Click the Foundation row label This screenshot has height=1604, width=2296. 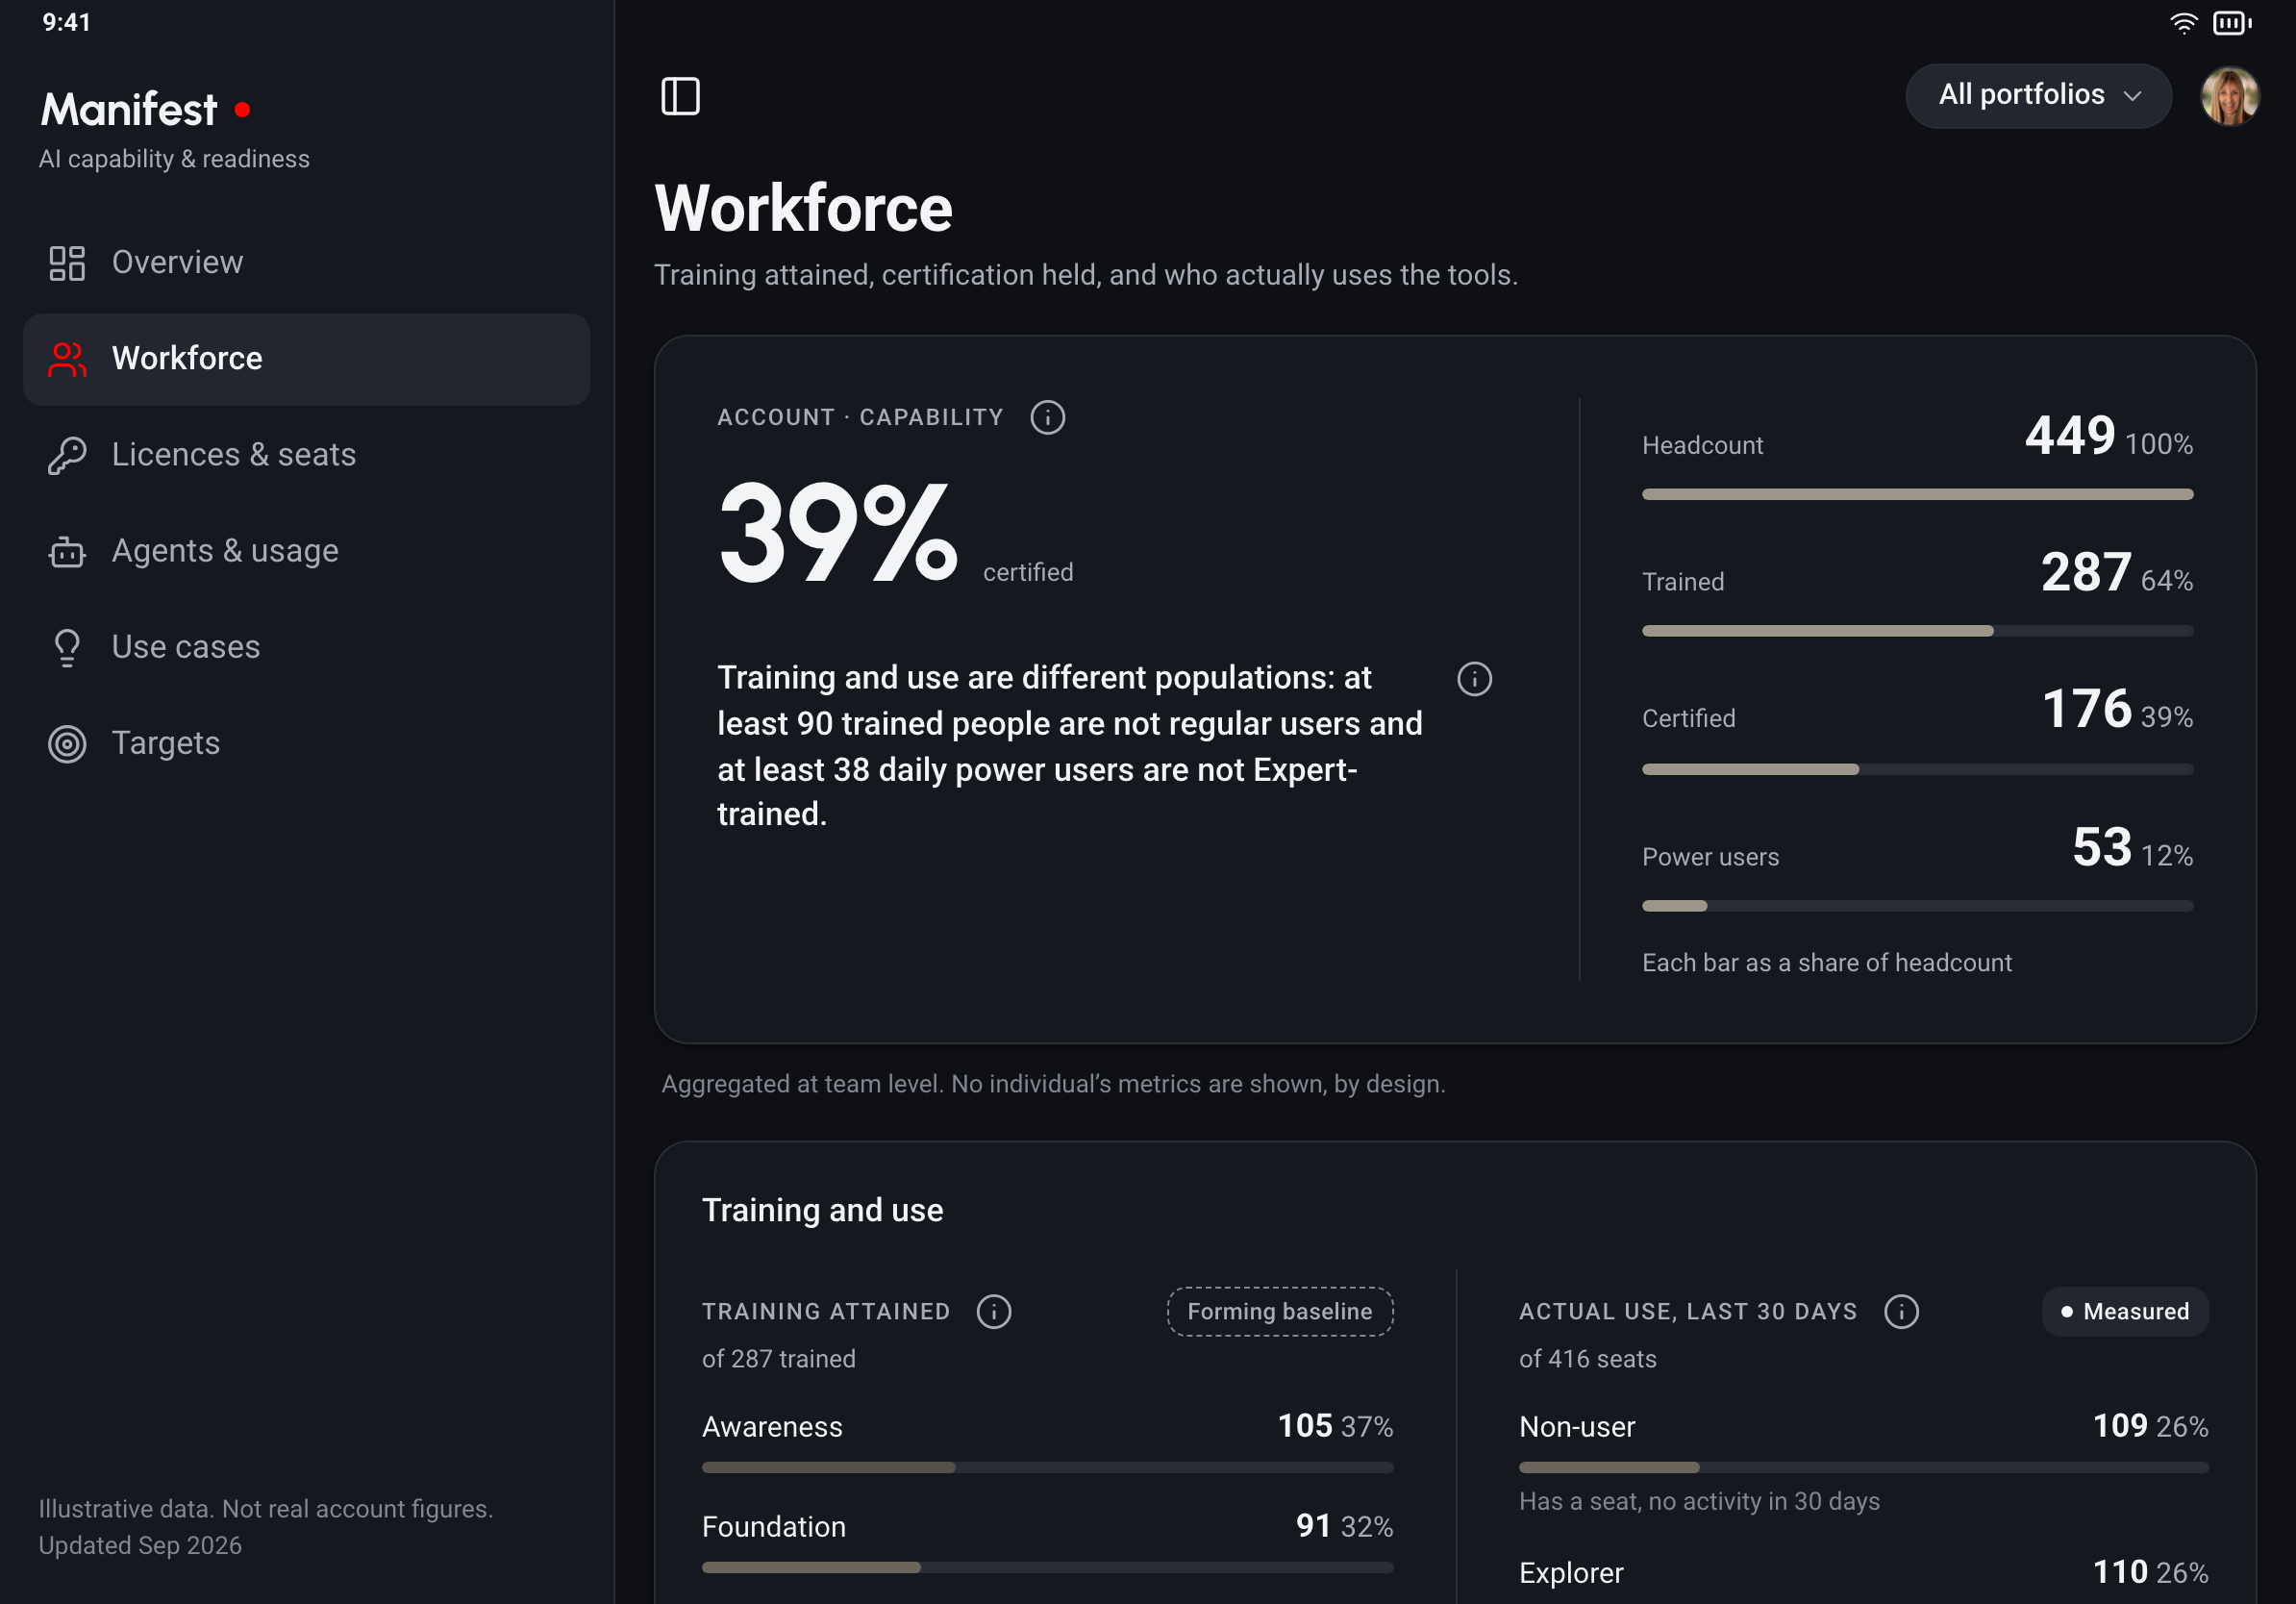[x=774, y=1527]
